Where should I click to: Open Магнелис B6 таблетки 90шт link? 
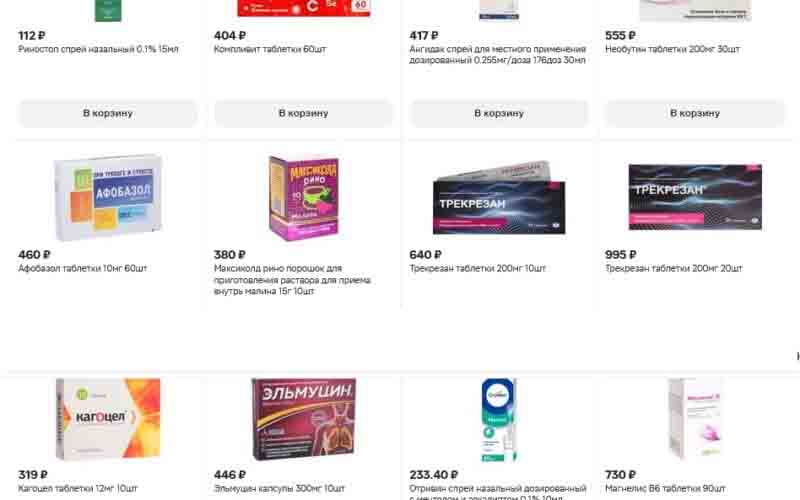tap(665, 488)
